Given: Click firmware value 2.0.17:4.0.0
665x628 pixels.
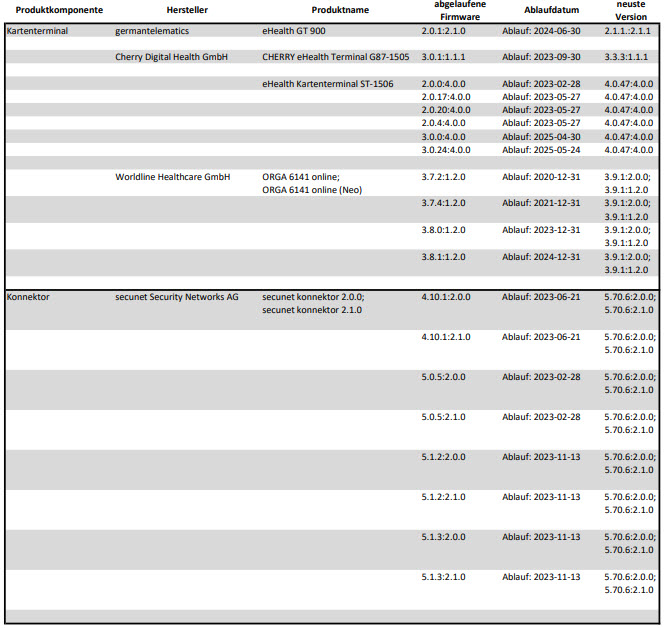Looking at the screenshot, I should click(446, 97).
